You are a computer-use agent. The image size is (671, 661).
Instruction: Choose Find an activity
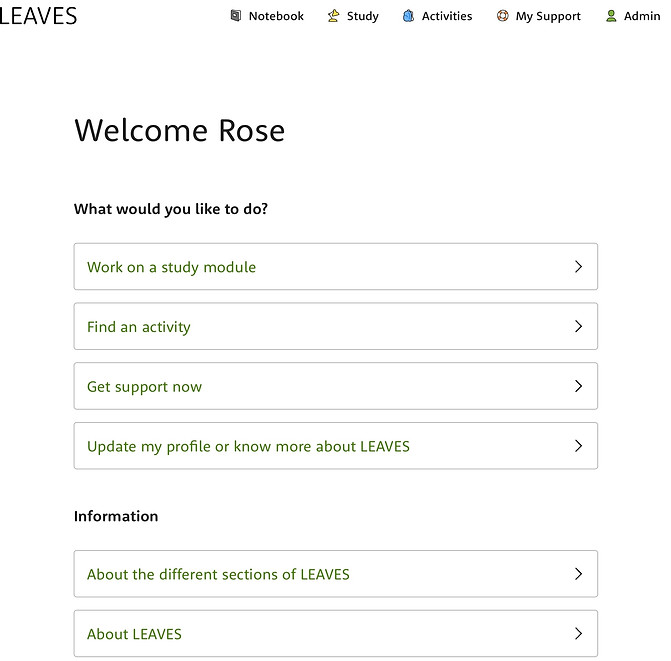[x=336, y=326]
